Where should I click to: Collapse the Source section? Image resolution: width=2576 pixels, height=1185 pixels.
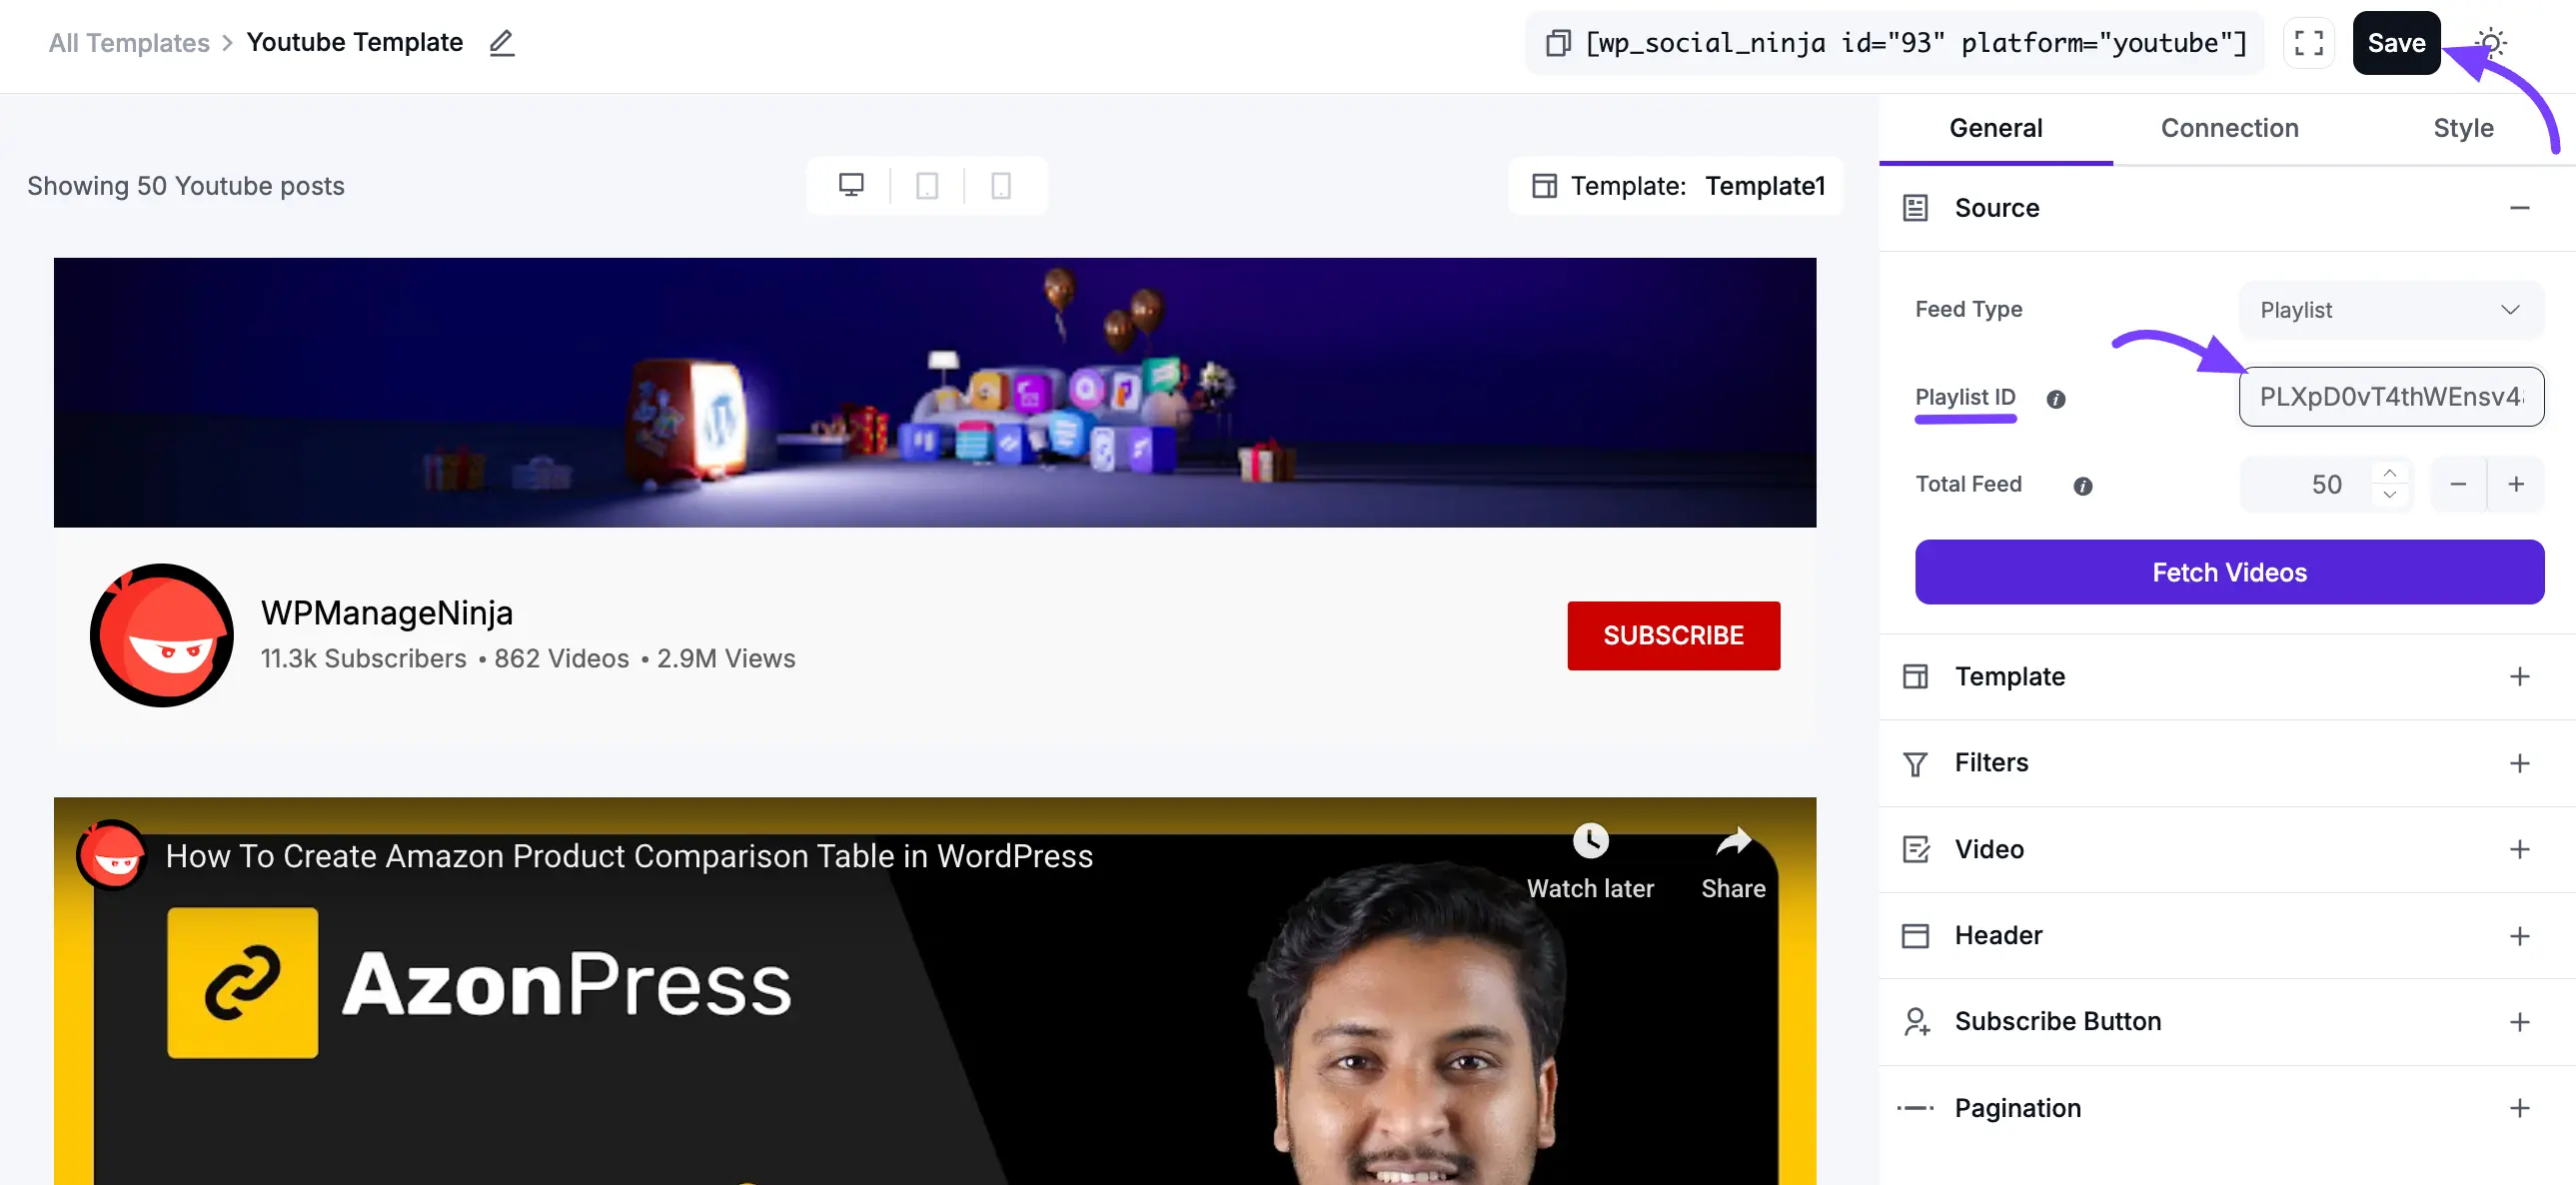2519,208
